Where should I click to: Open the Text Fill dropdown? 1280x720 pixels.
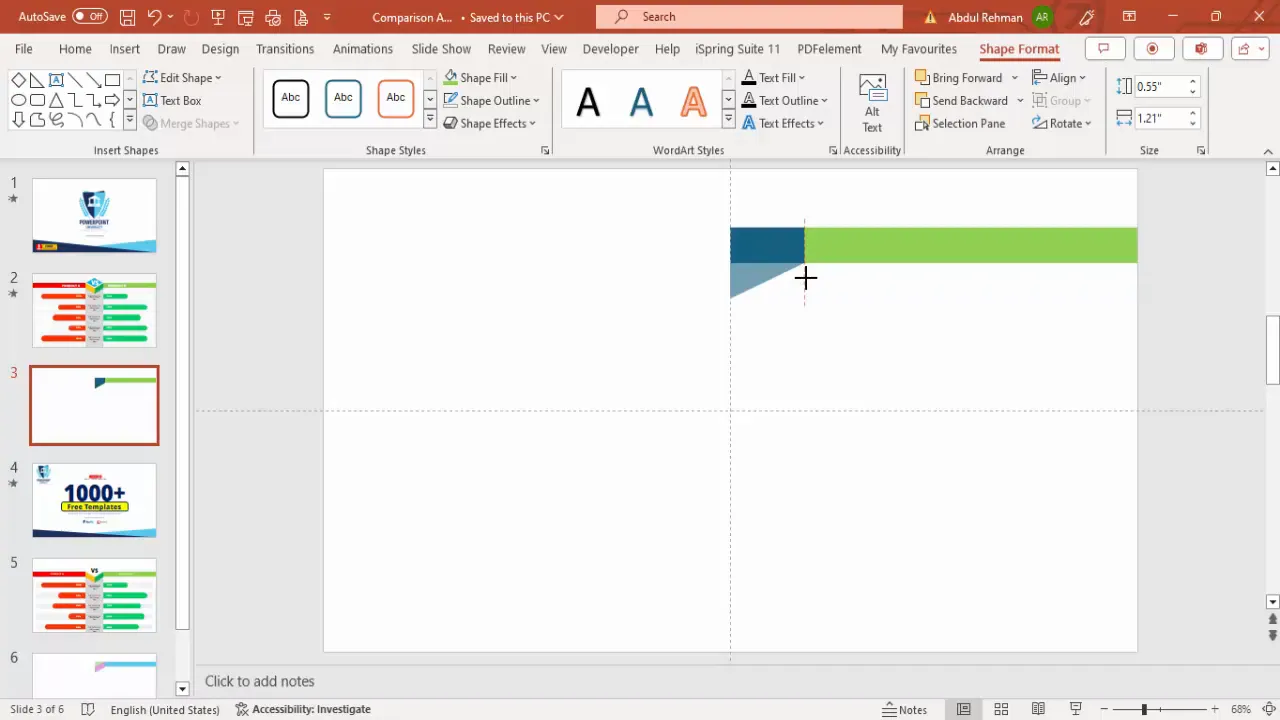(x=774, y=77)
